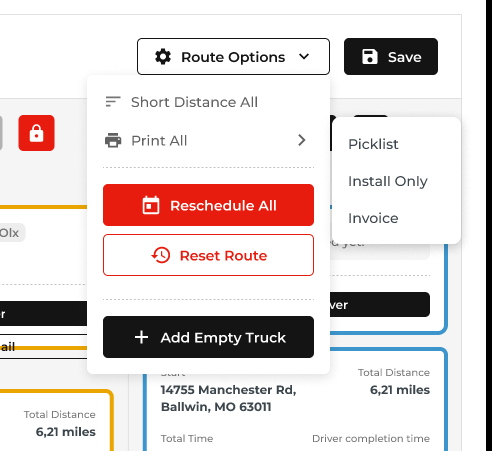Click the plus icon on Add Empty Truck
The image size is (492, 451).
tap(141, 337)
